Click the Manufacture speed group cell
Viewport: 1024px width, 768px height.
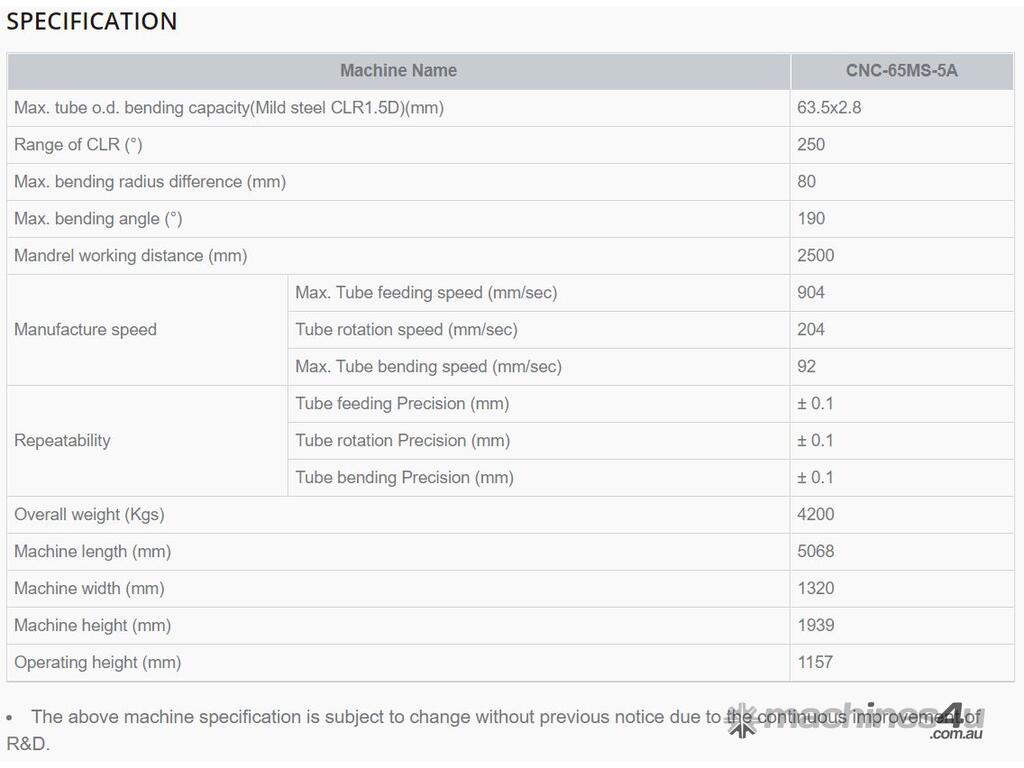coord(86,329)
